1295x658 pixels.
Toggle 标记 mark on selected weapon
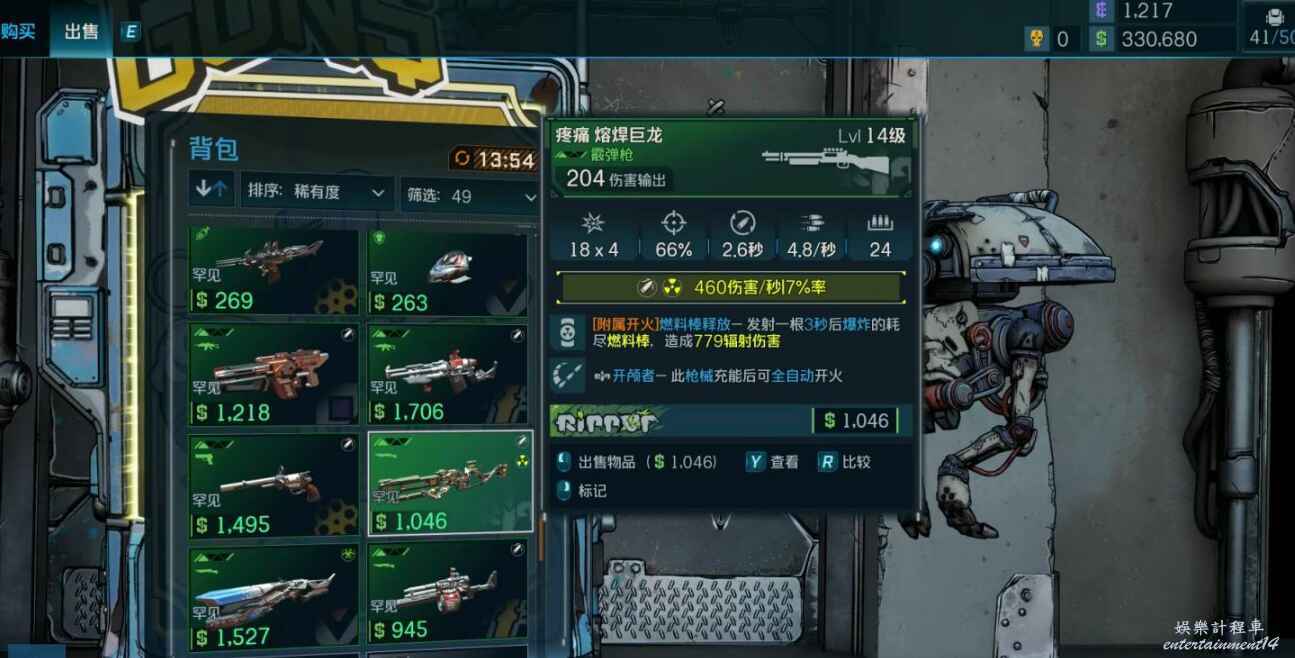pos(581,491)
